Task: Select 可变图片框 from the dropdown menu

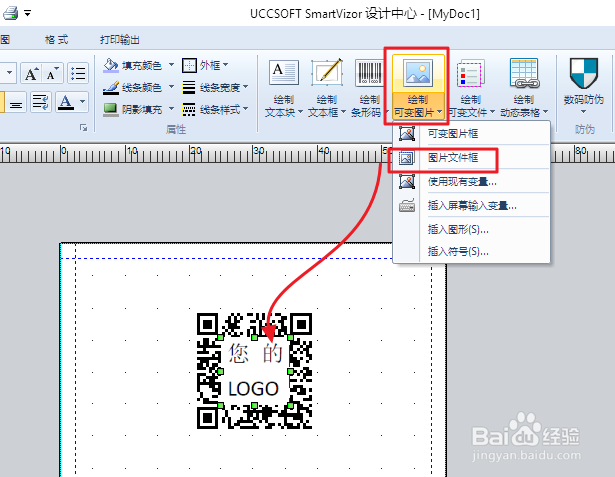Action: [x=471, y=134]
